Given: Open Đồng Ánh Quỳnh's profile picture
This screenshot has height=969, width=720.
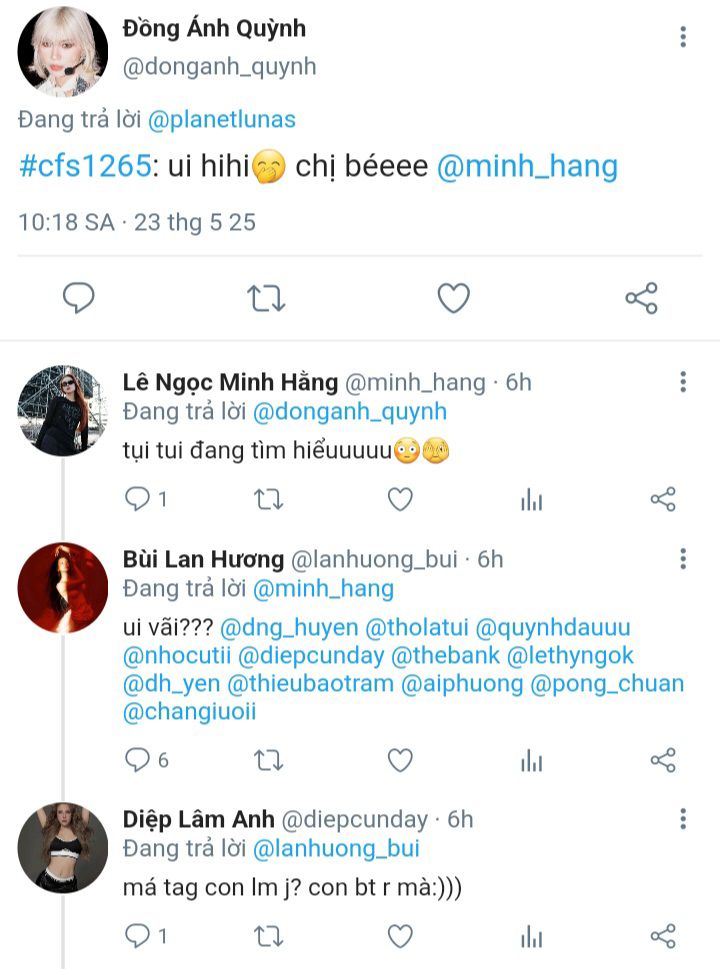Looking at the screenshot, I should [63, 51].
